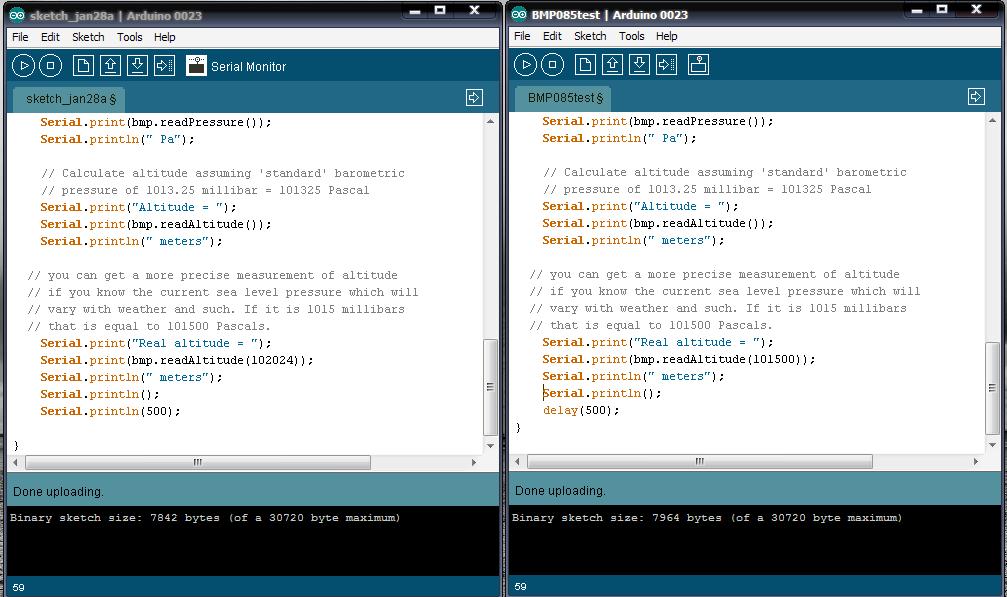Open Tools menu in BMP085test window
Image resolution: width=1007 pixels, height=597 pixels.
[632, 36]
